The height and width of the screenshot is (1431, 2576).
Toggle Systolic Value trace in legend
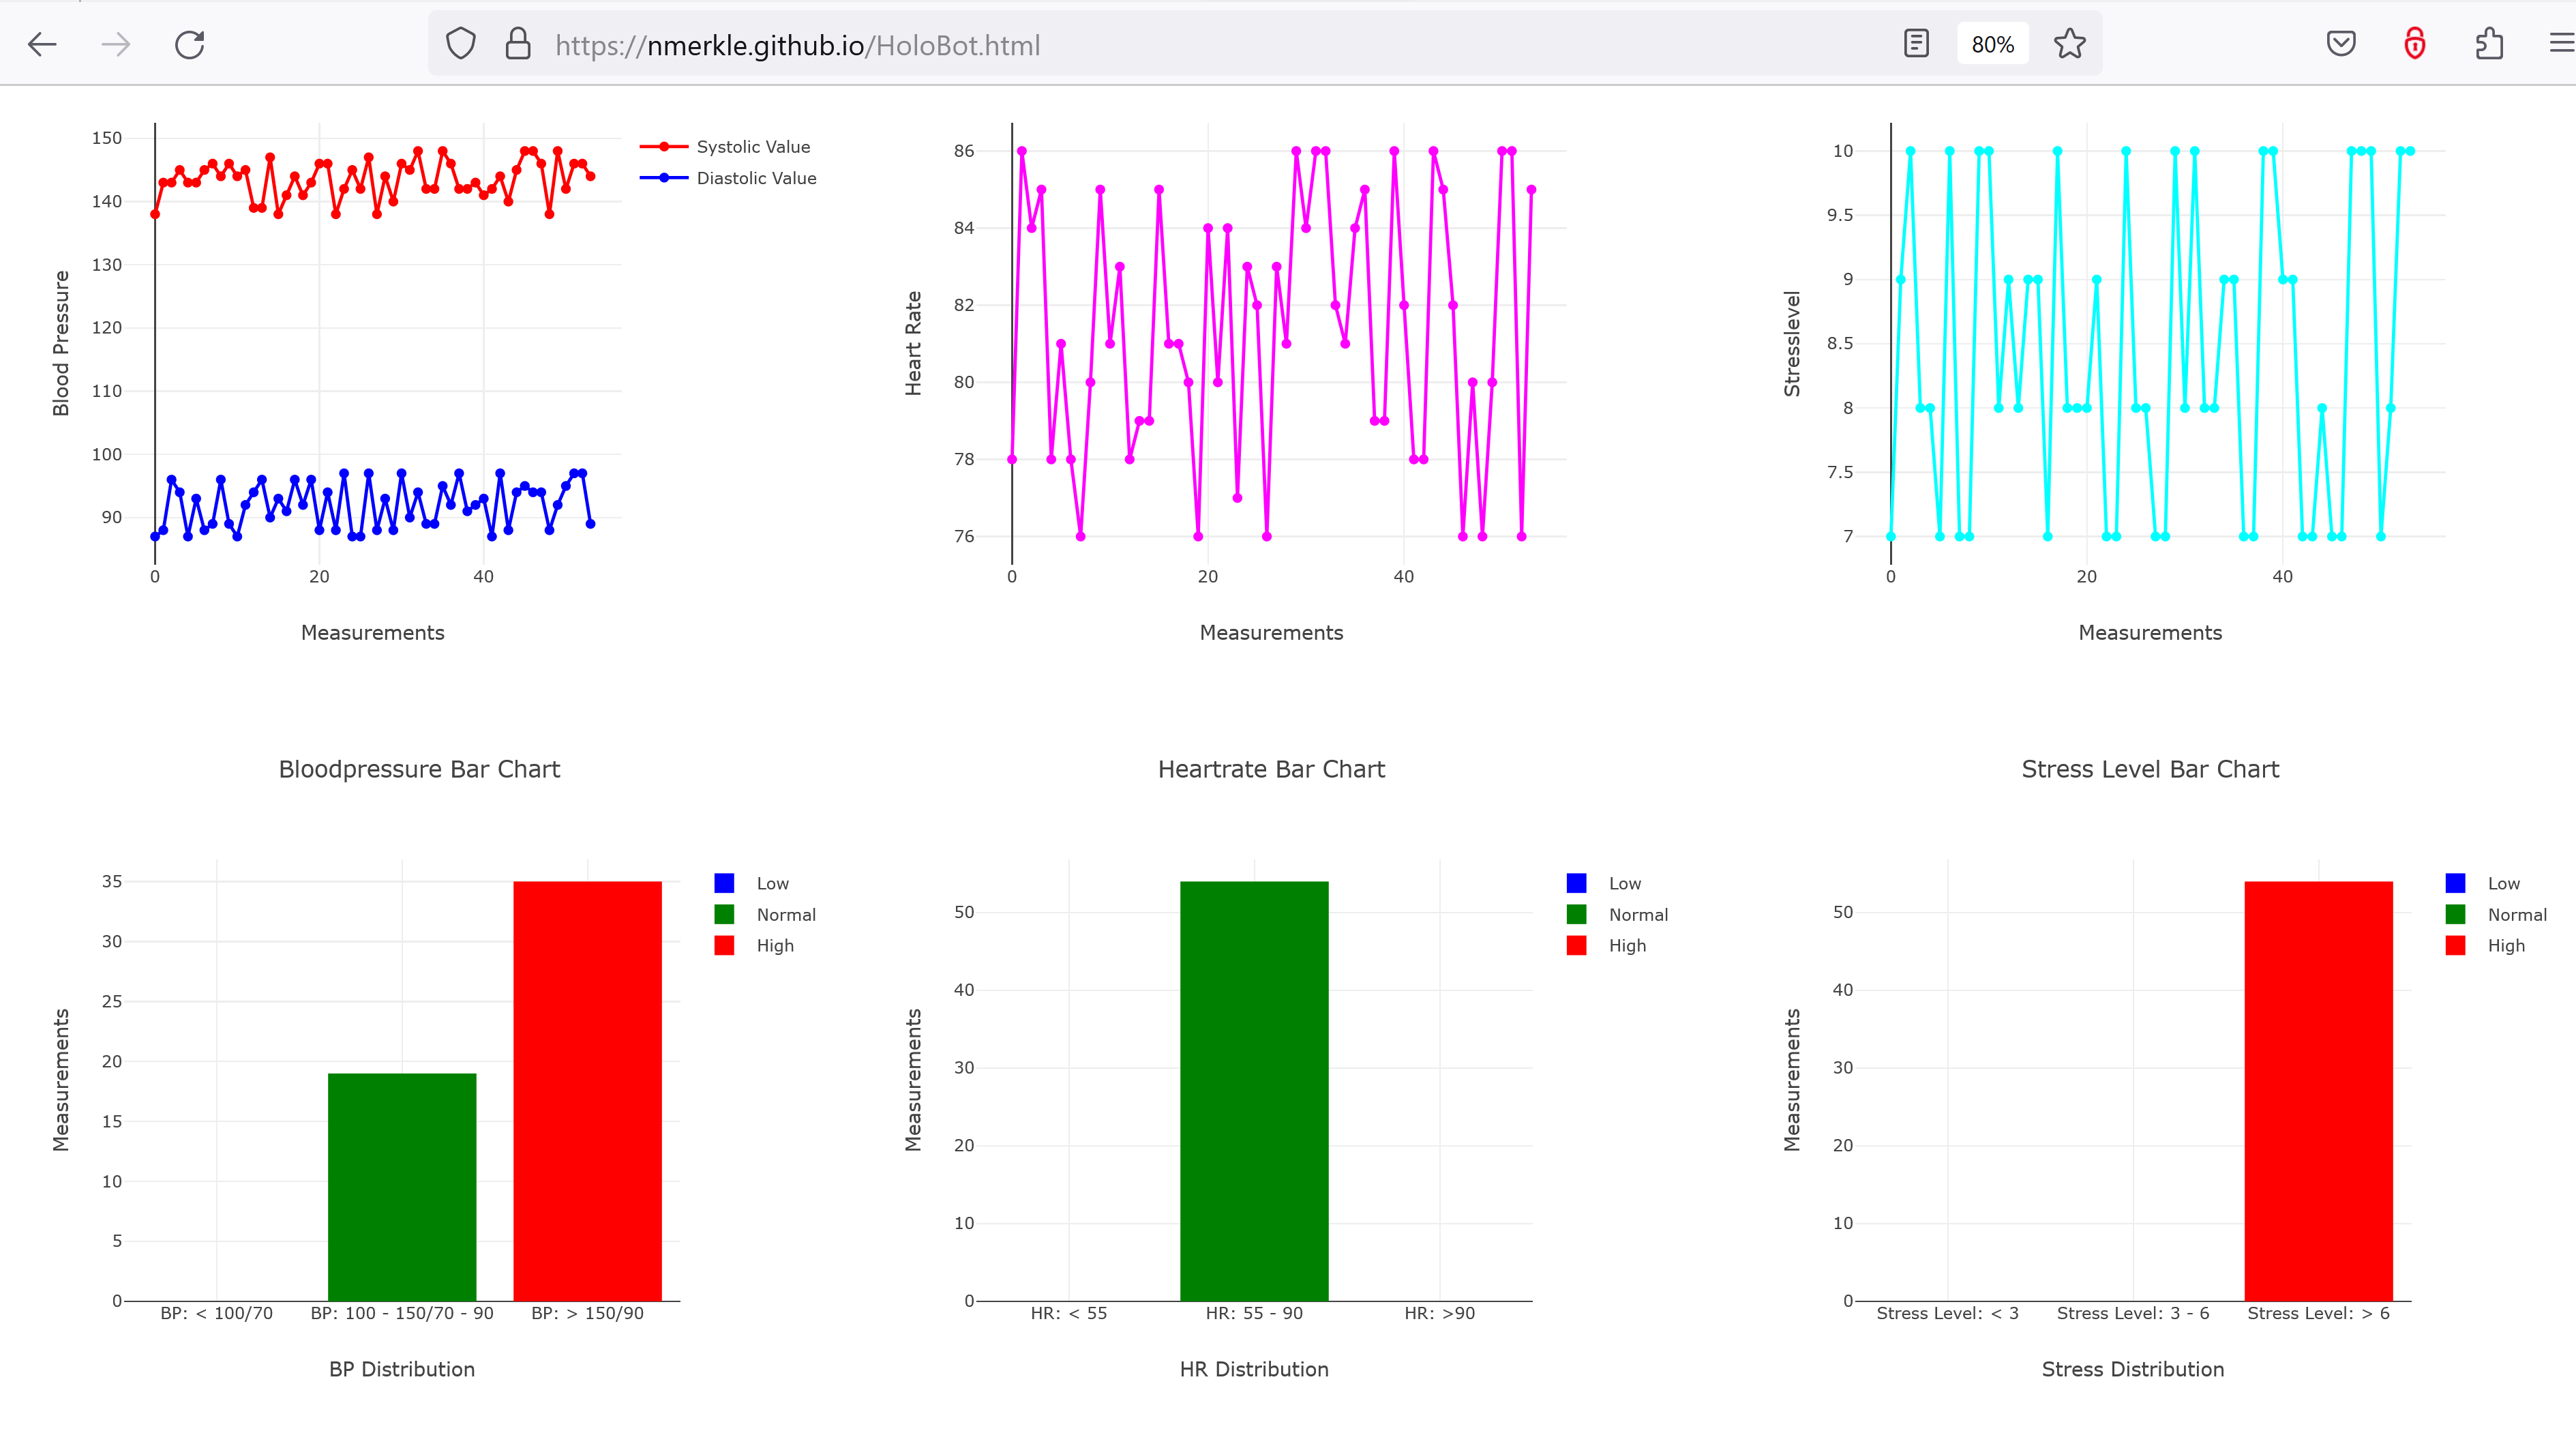[726, 147]
